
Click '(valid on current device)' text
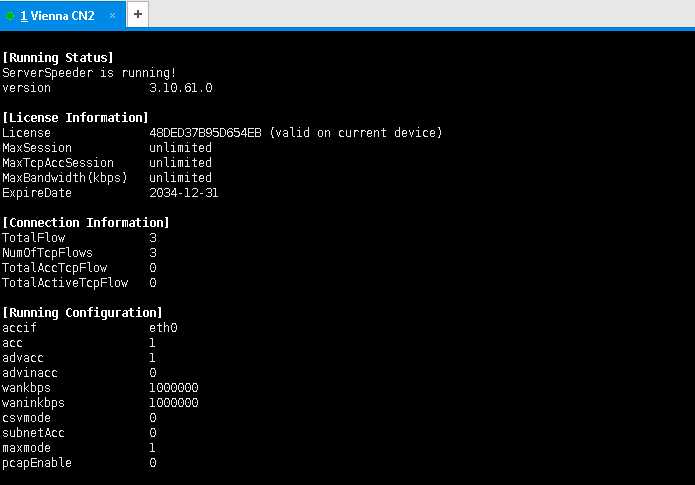point(356,133)
